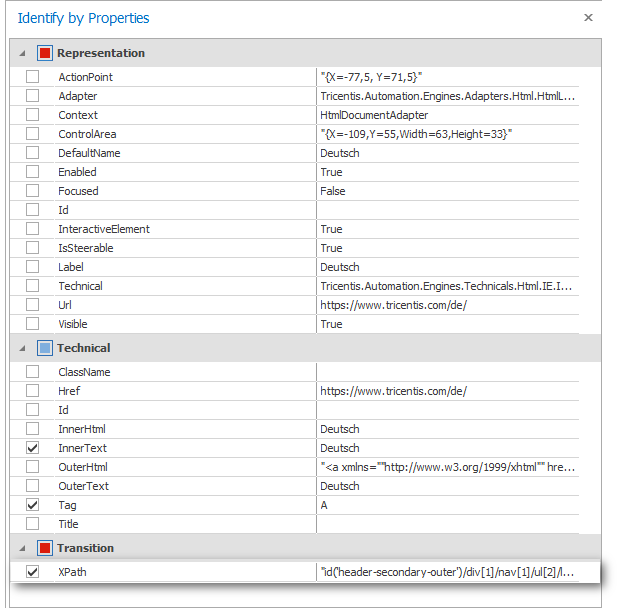
Task: Collapse the Transition section arrow
Action: [x=22, y=548]
